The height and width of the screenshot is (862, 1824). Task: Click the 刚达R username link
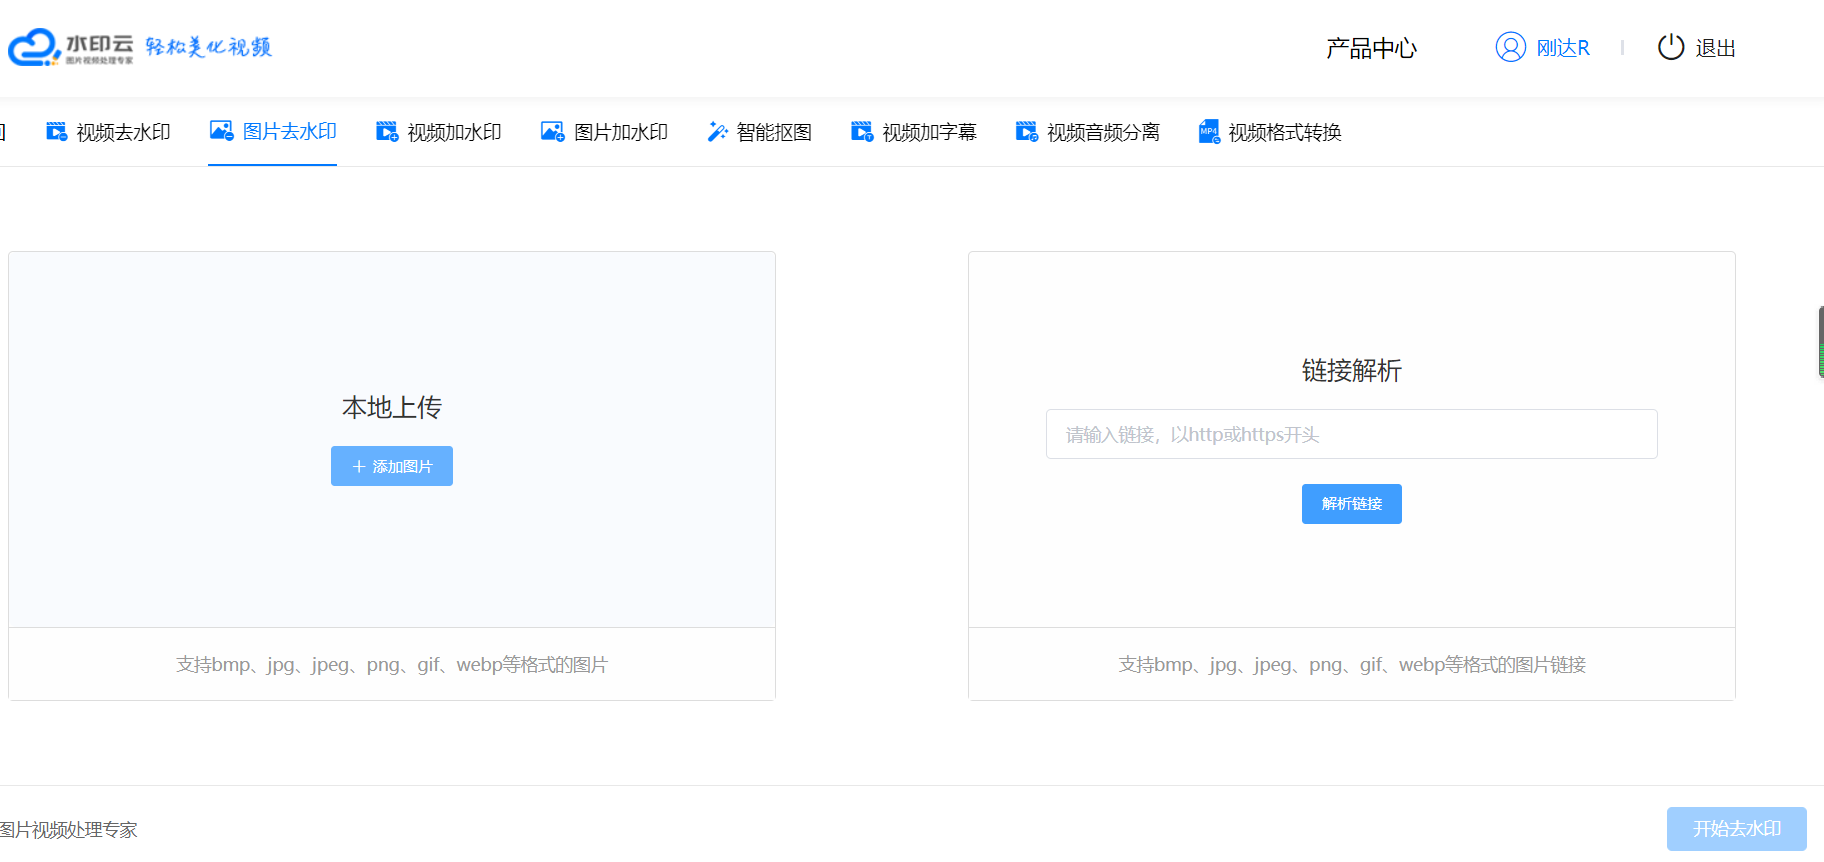point(1562,48)
